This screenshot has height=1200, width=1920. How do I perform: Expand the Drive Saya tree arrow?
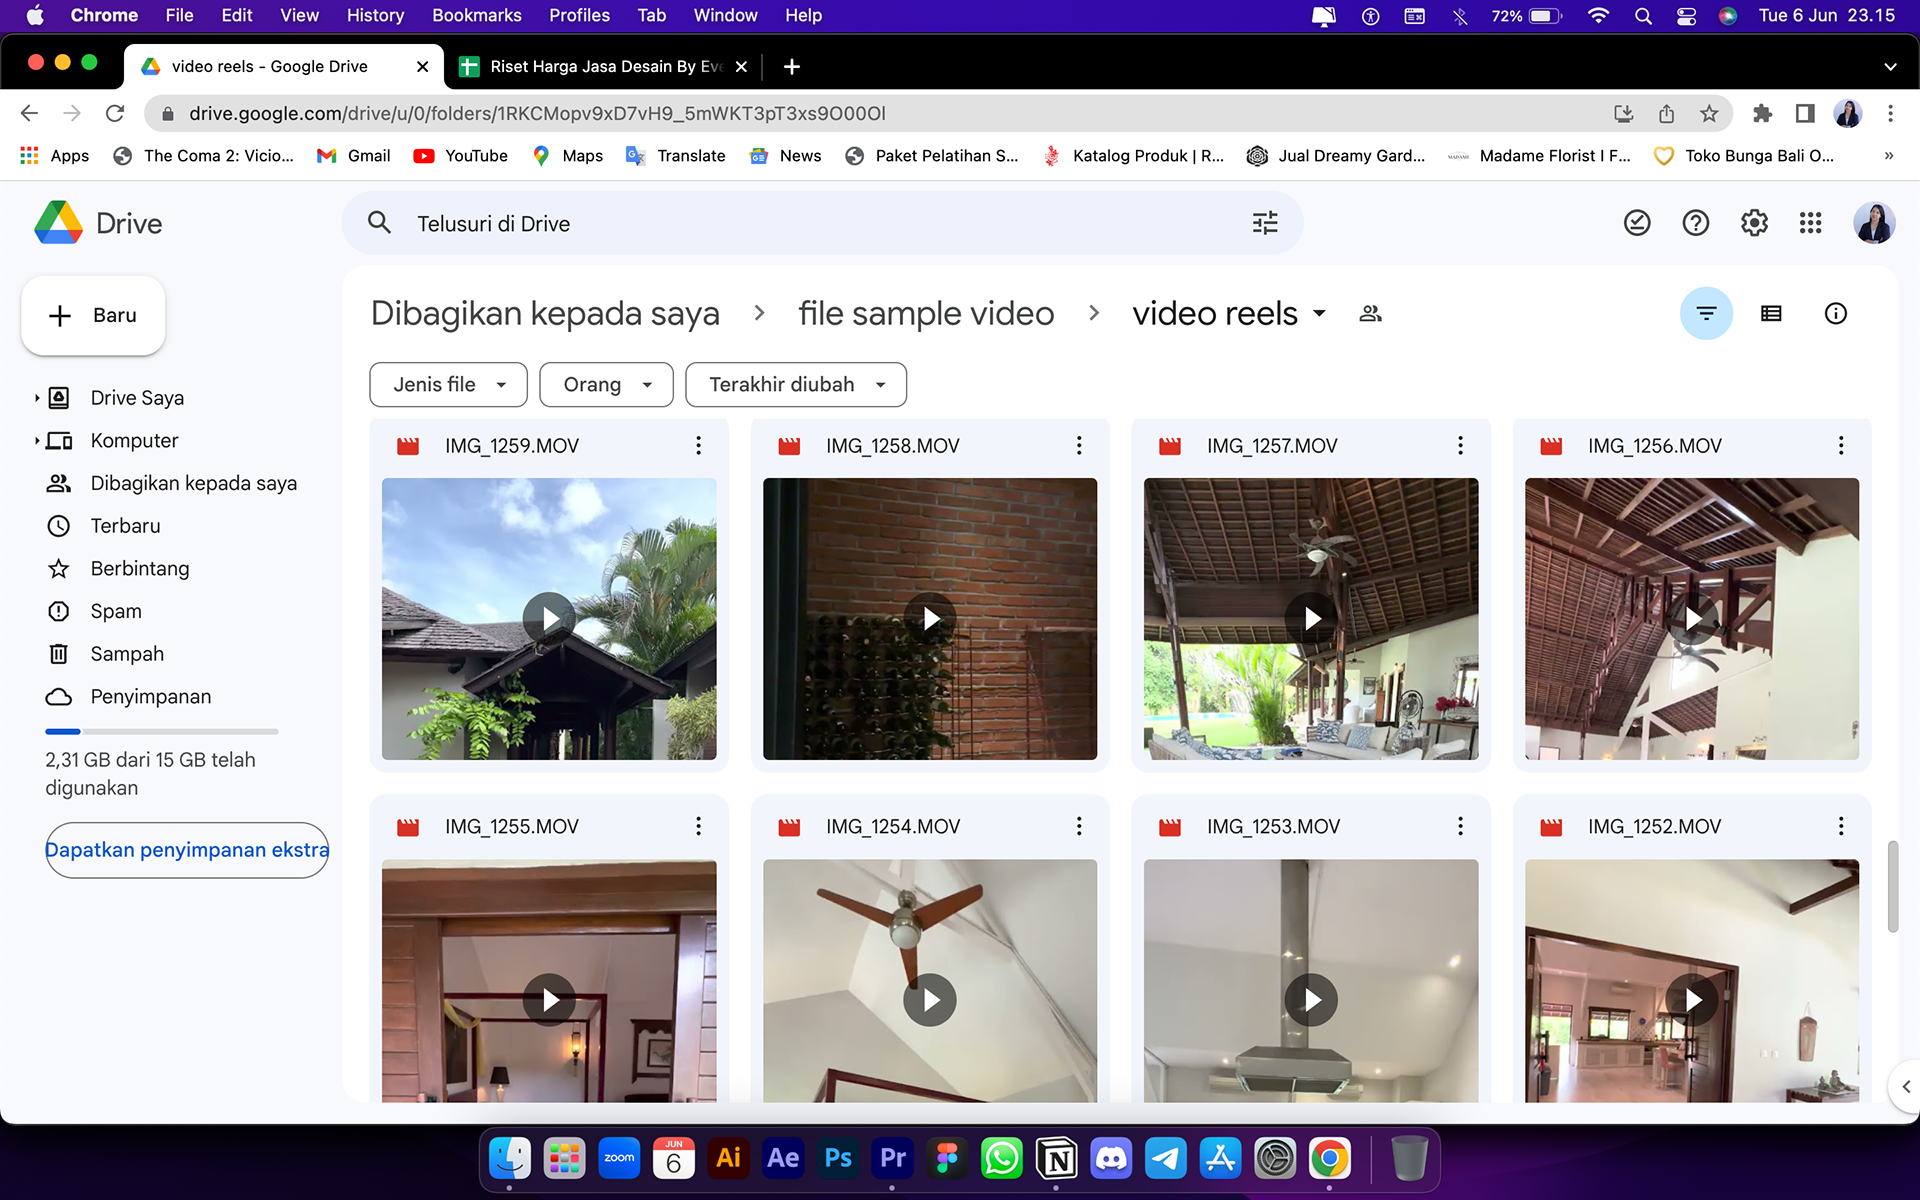(37, 398)
